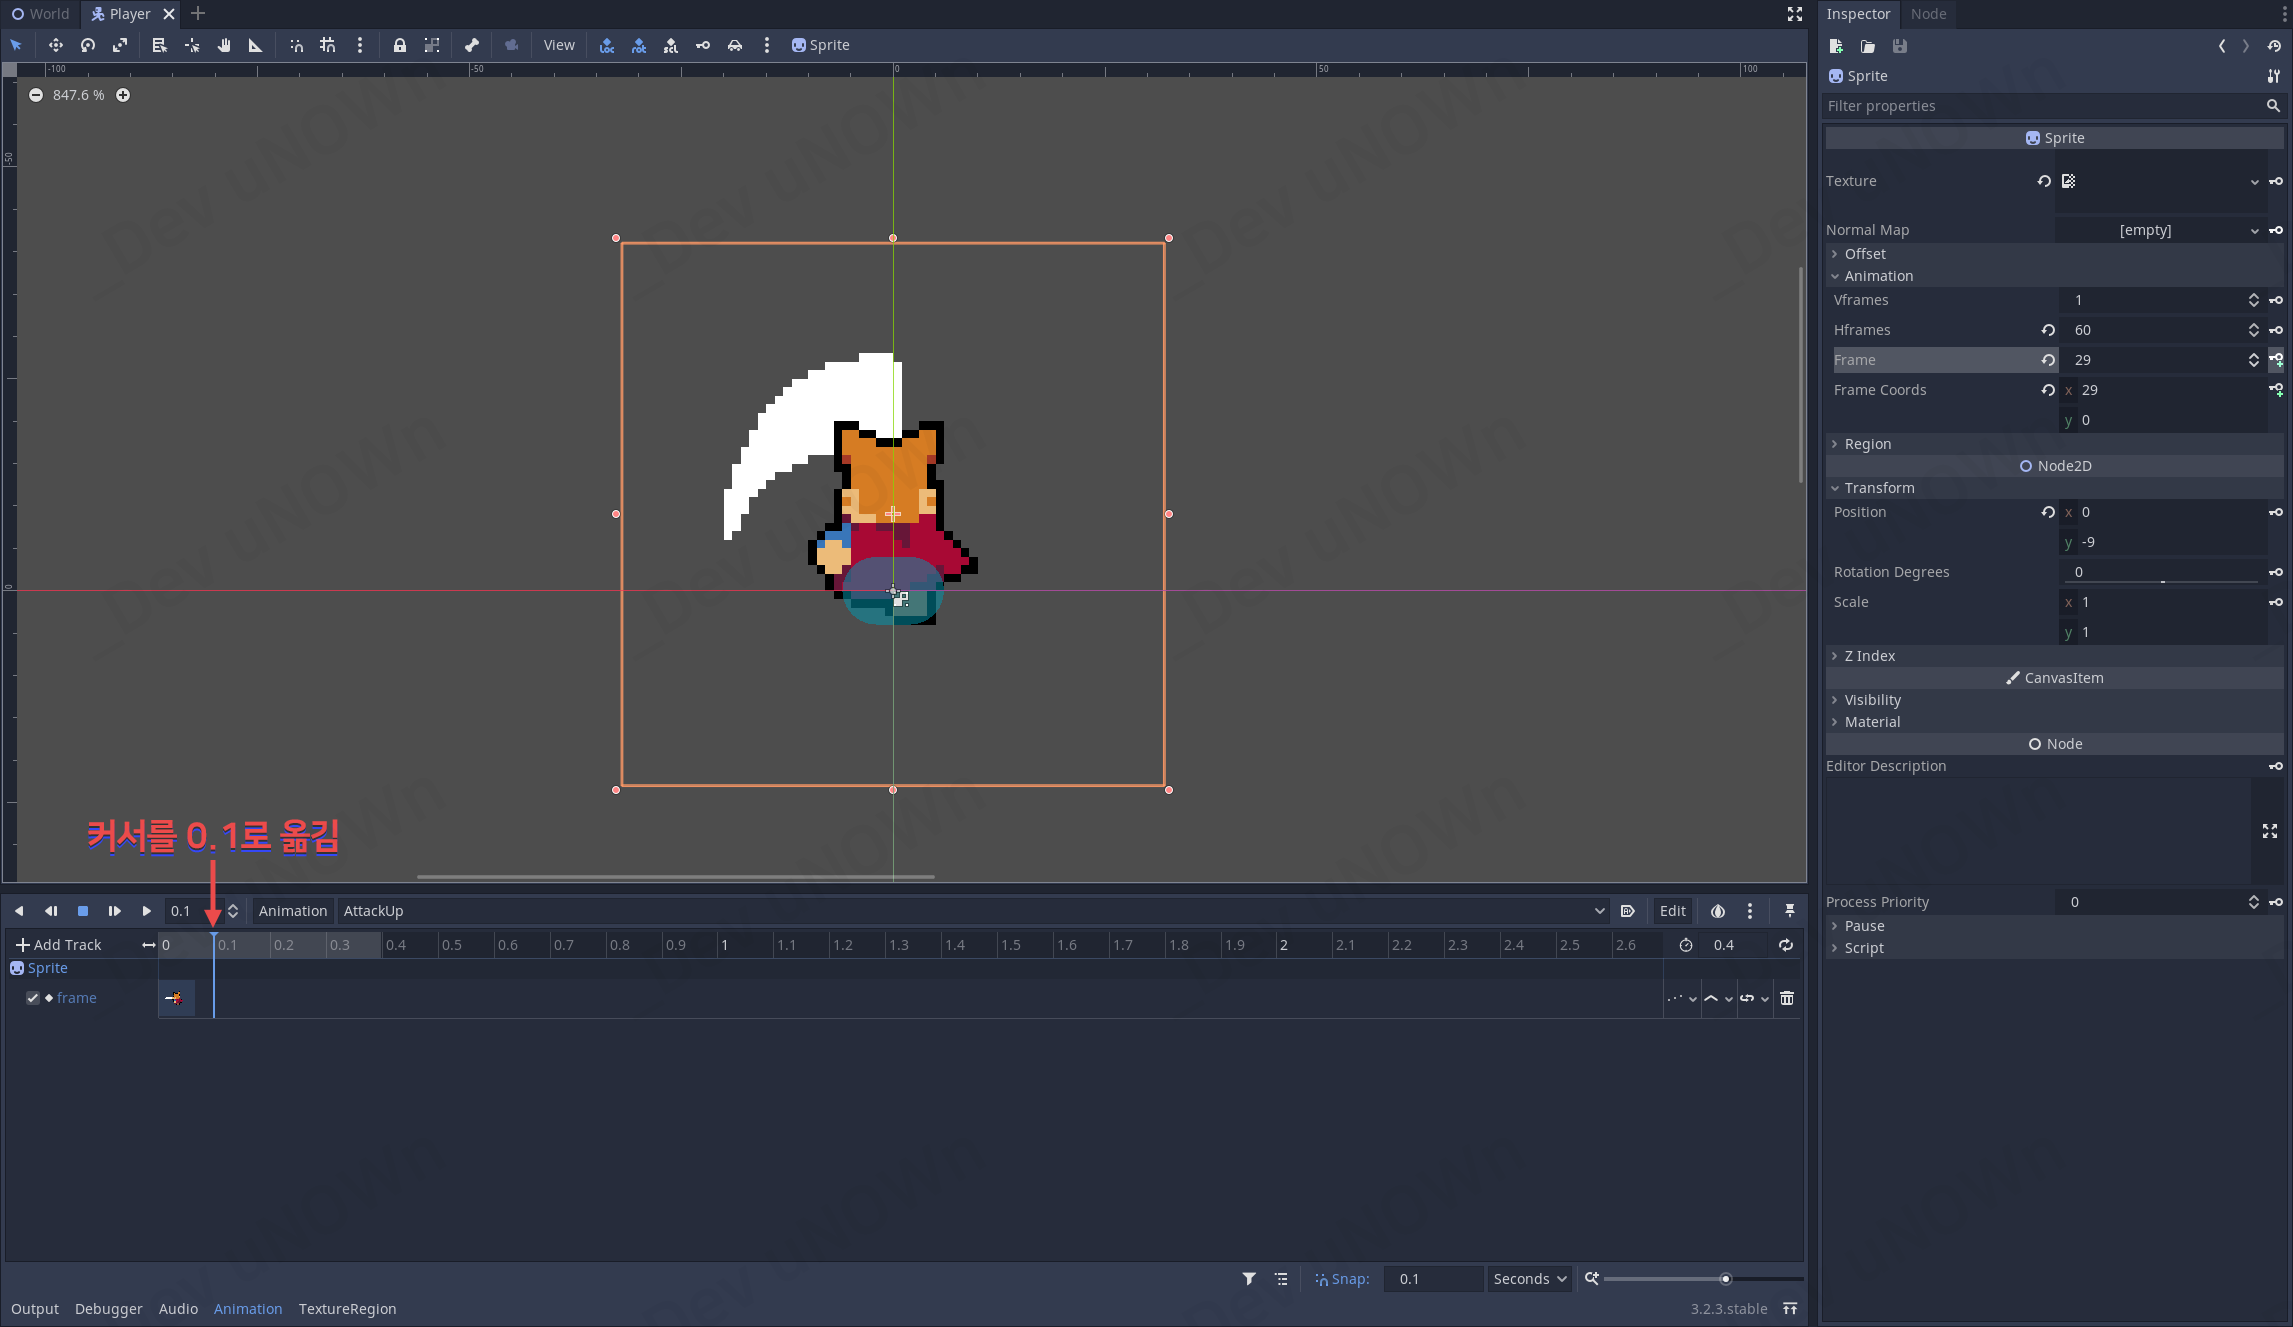2293x1327 pixels.
Task: Expand the Region section in Inspector
Action: coord(1867,444)
